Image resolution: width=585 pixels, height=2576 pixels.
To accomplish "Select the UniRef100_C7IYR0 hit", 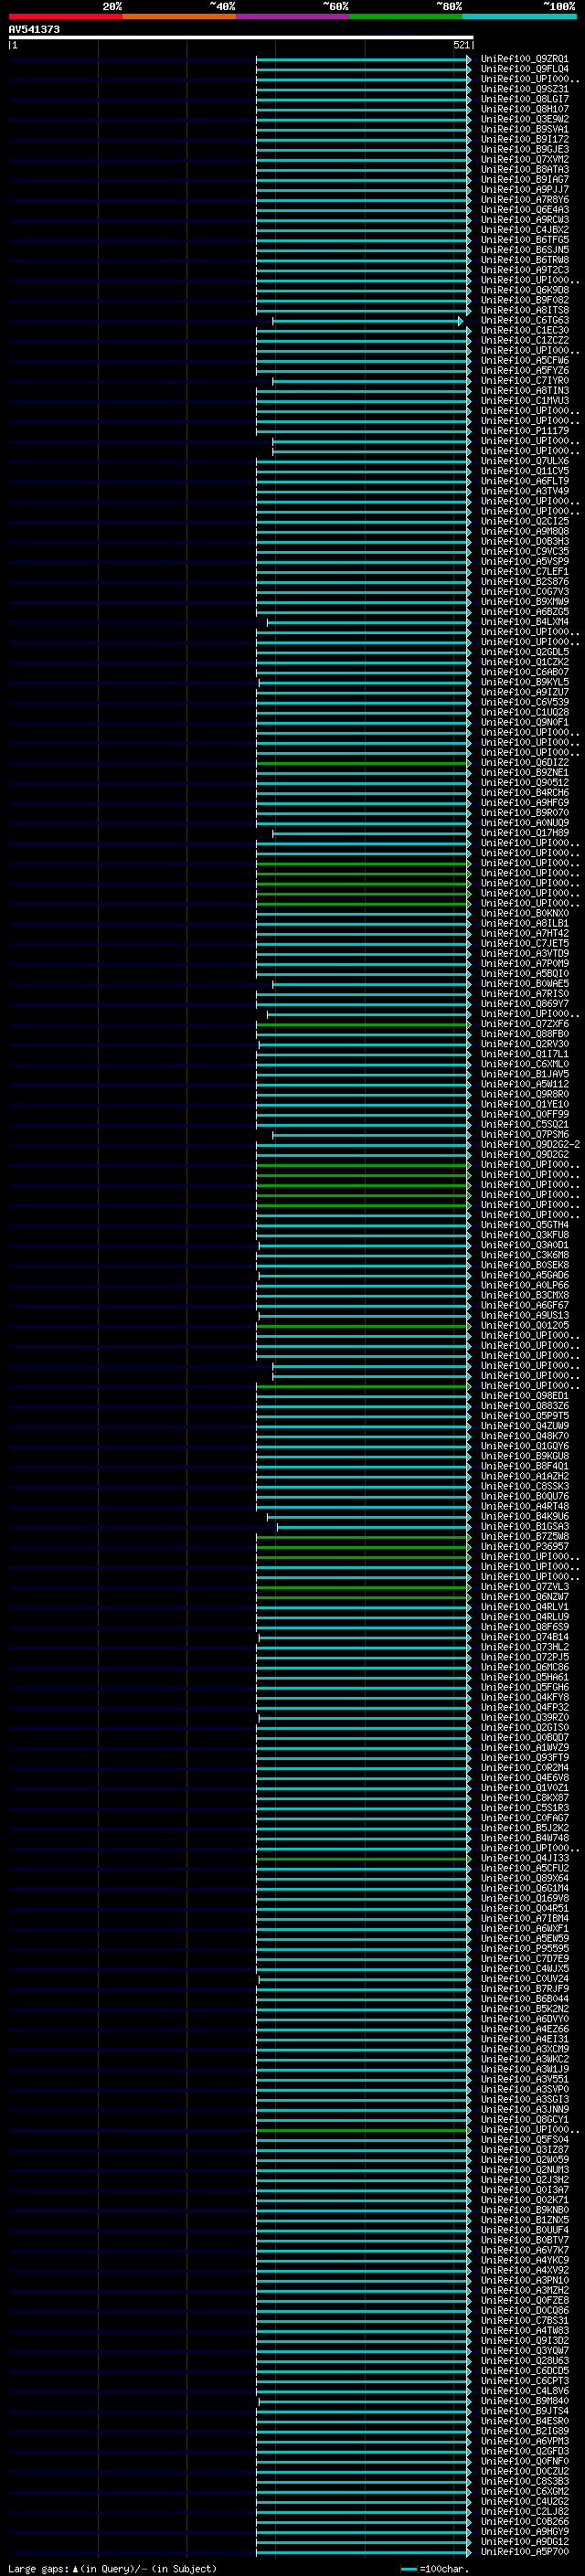I will (x=524, y=380).
